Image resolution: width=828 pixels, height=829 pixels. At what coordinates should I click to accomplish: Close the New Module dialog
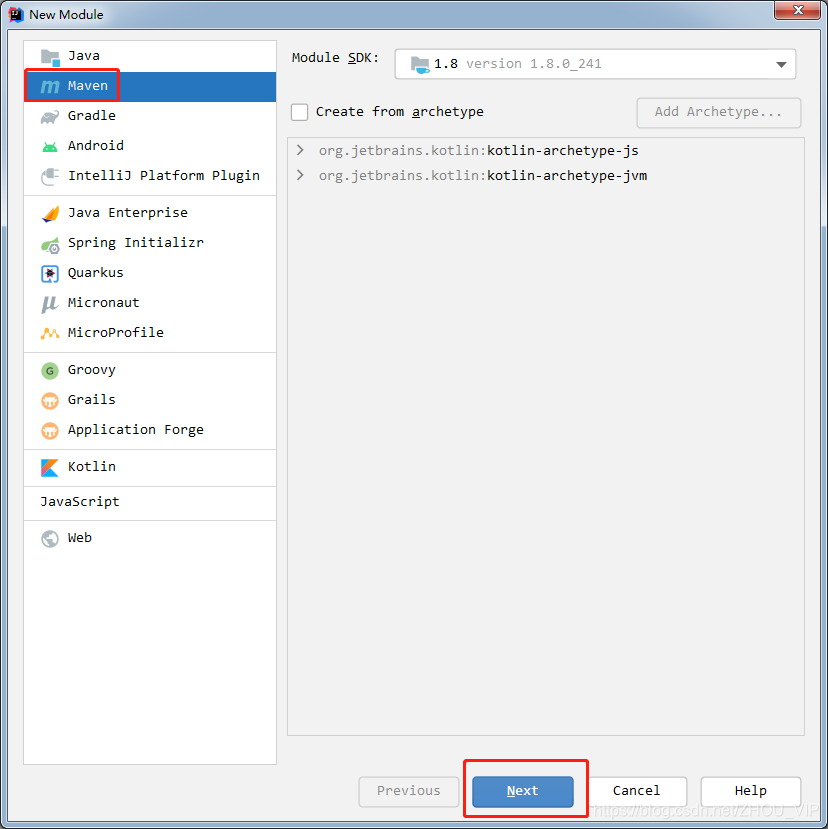click(x=798, y=10)
